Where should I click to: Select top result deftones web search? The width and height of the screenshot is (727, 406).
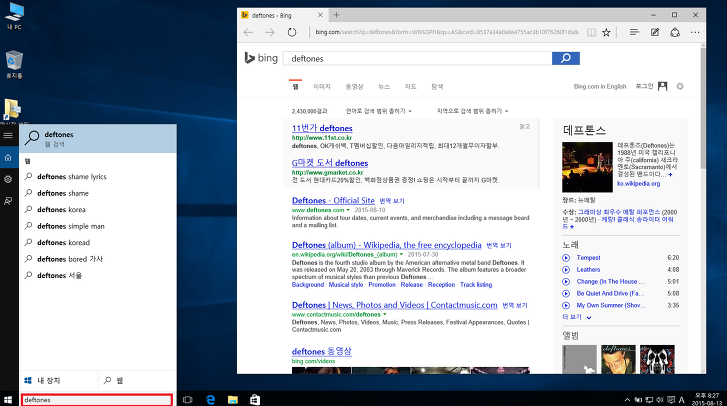pos(98,139)
